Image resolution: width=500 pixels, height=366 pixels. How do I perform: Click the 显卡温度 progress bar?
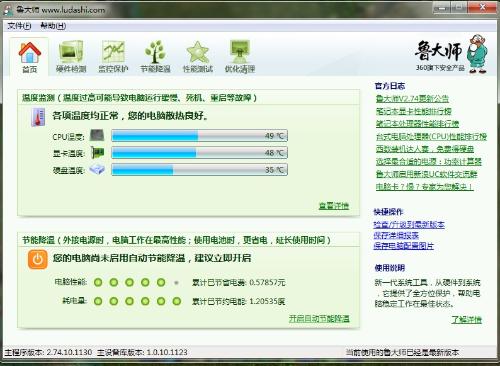click(x=199, y=153)
